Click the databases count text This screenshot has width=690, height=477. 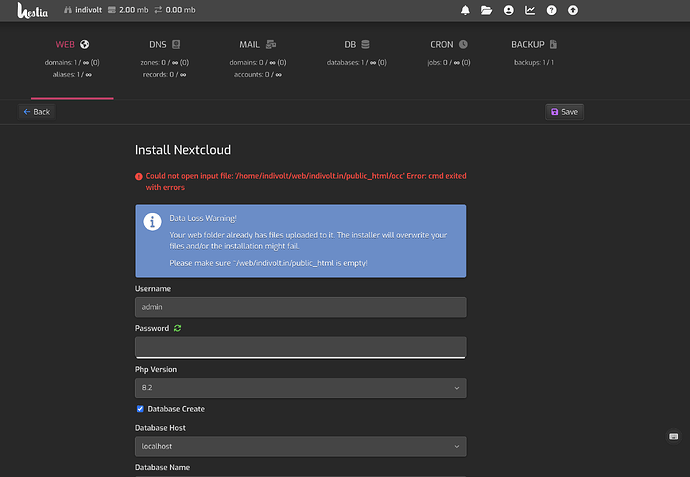pos(356,62)
